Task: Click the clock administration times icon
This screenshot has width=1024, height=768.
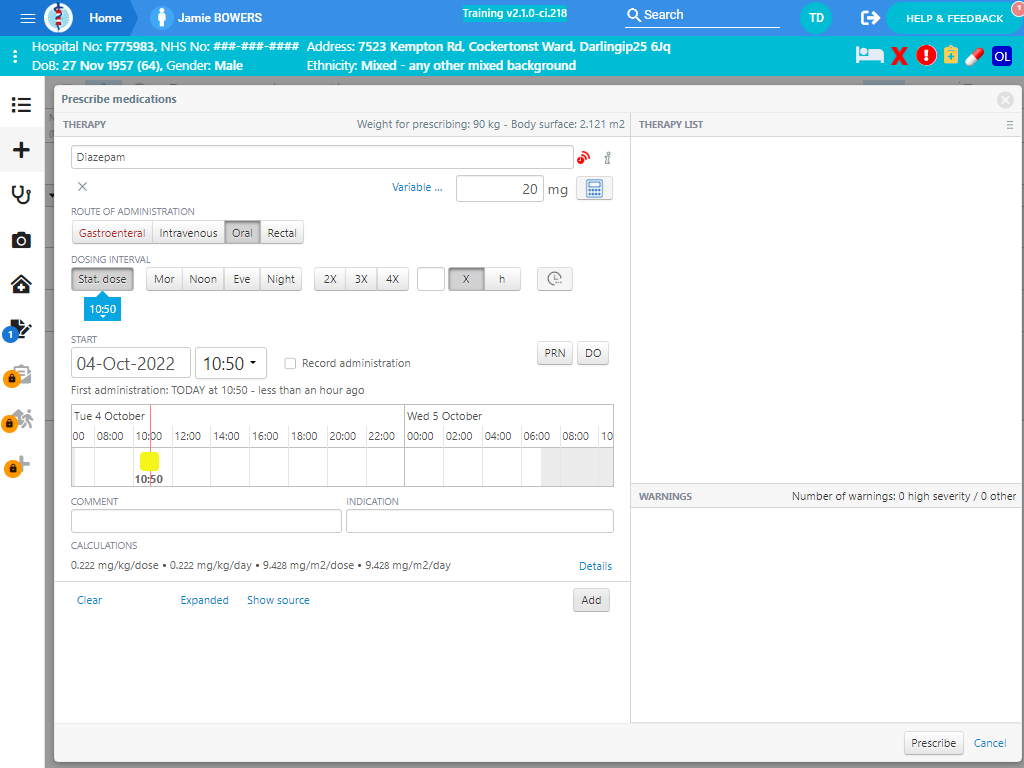Action: (x=554, y=279)
